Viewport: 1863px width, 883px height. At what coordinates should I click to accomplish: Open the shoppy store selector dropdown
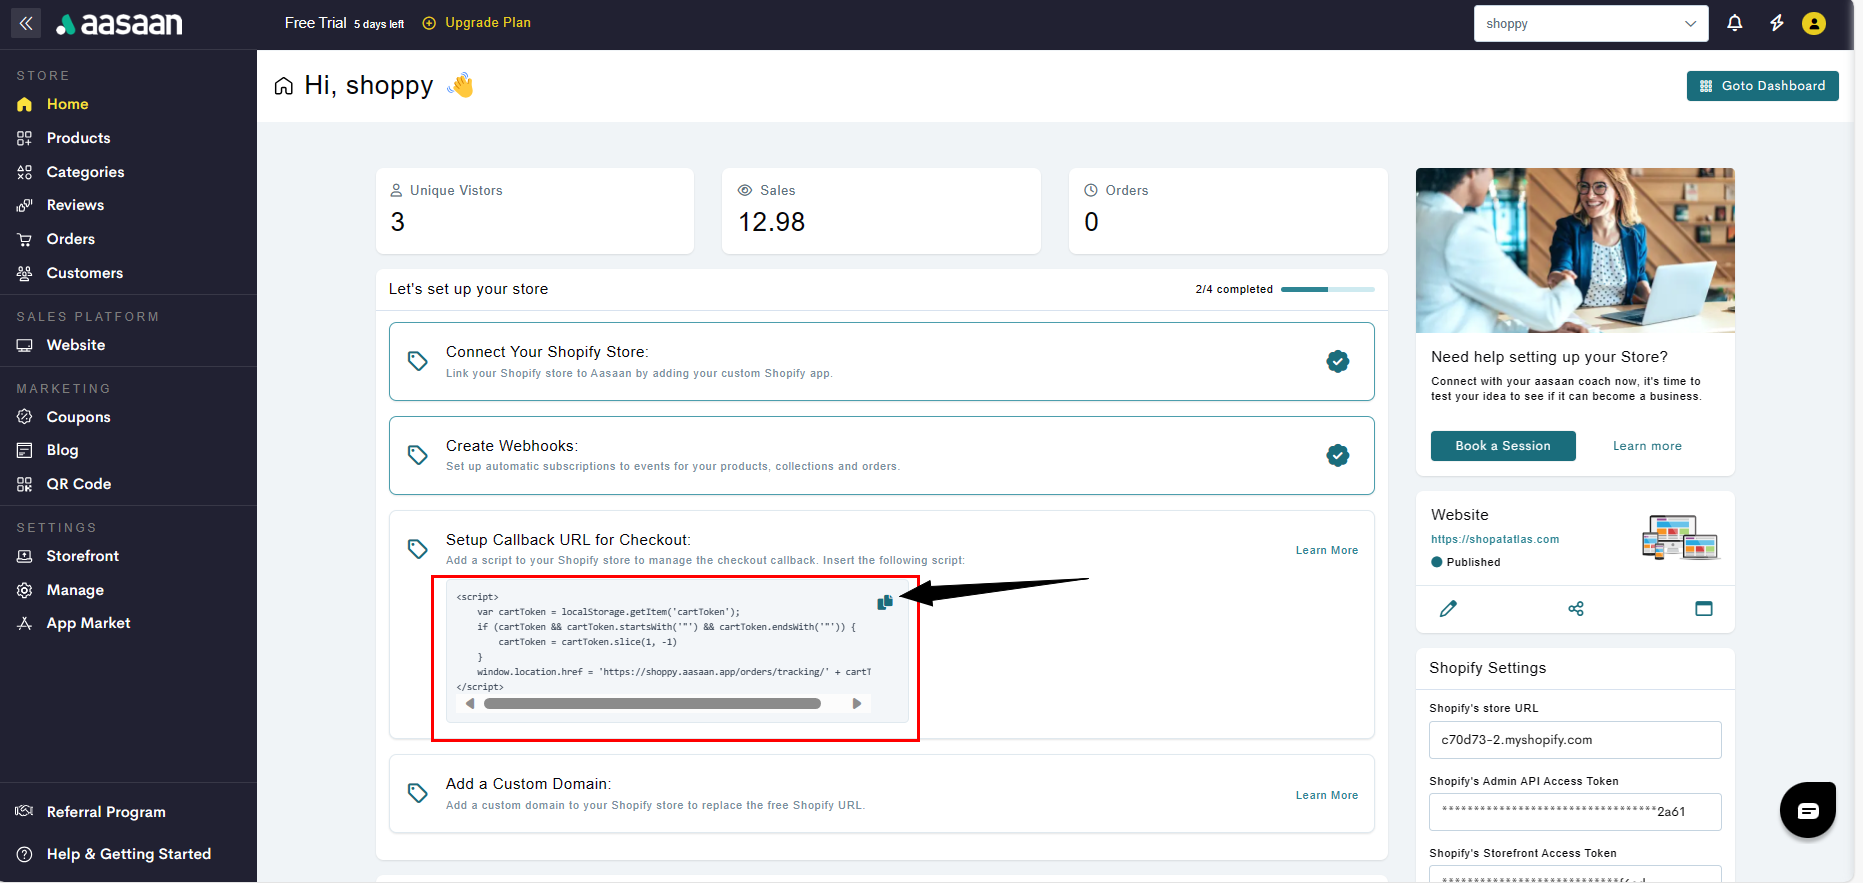click(1590, 23)
